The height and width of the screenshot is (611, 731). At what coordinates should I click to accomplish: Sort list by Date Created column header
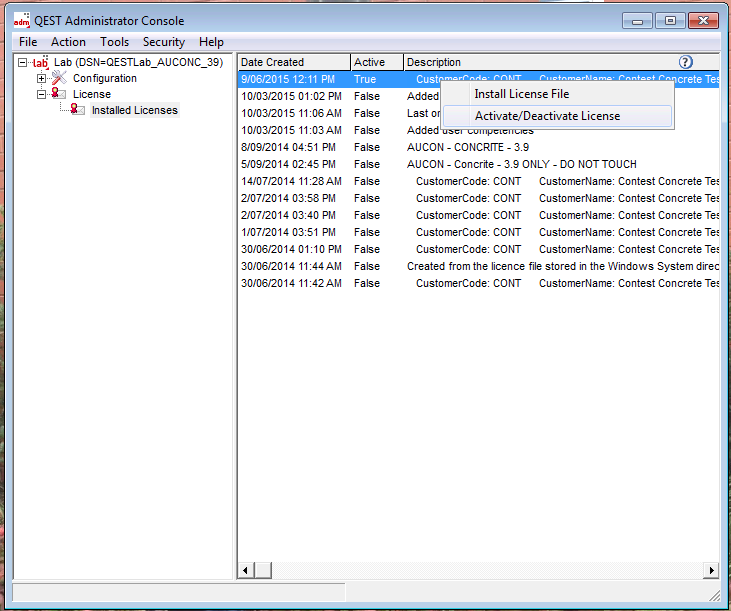click(294, 62)
